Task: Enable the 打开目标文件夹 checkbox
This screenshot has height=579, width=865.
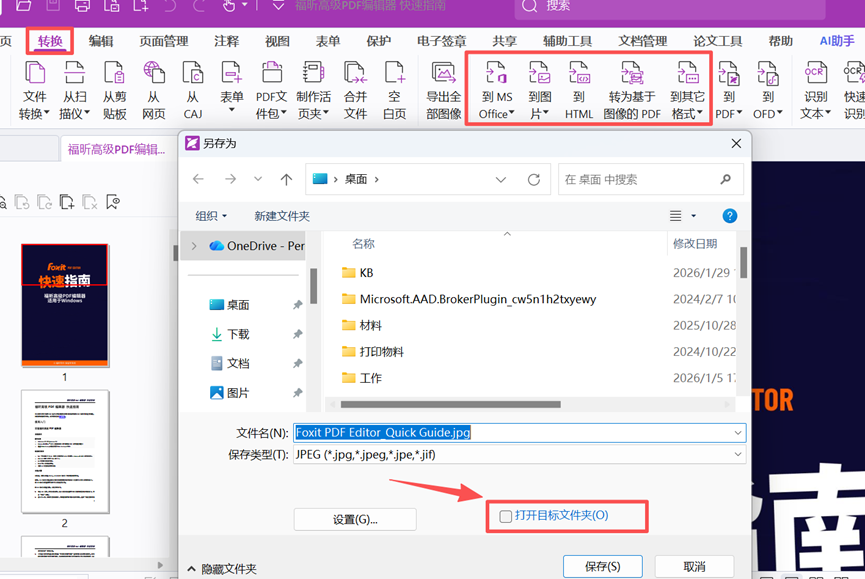Action: pos(506,516)
